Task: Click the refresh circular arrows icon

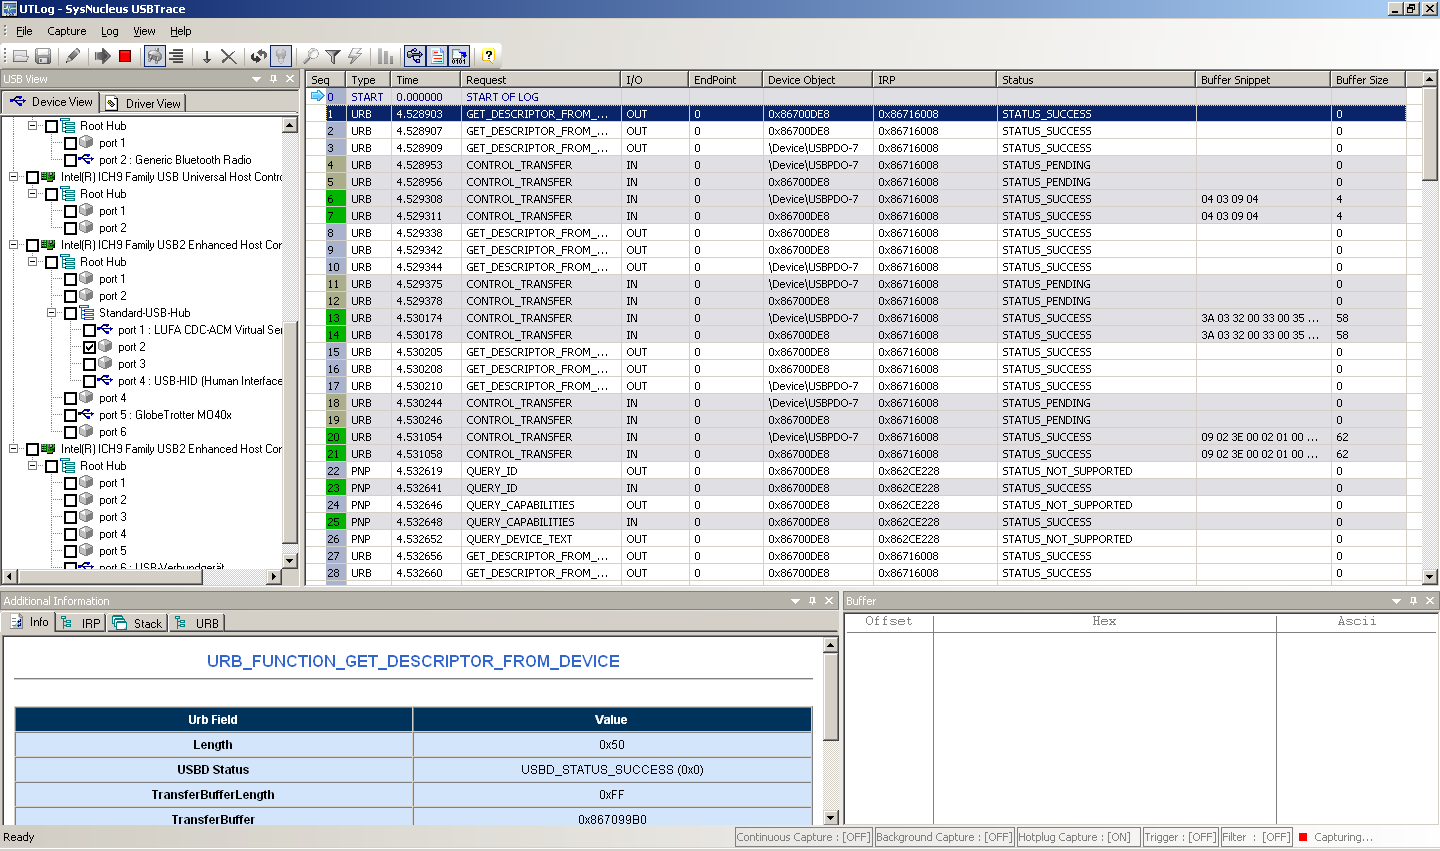Action: [259, 56]
